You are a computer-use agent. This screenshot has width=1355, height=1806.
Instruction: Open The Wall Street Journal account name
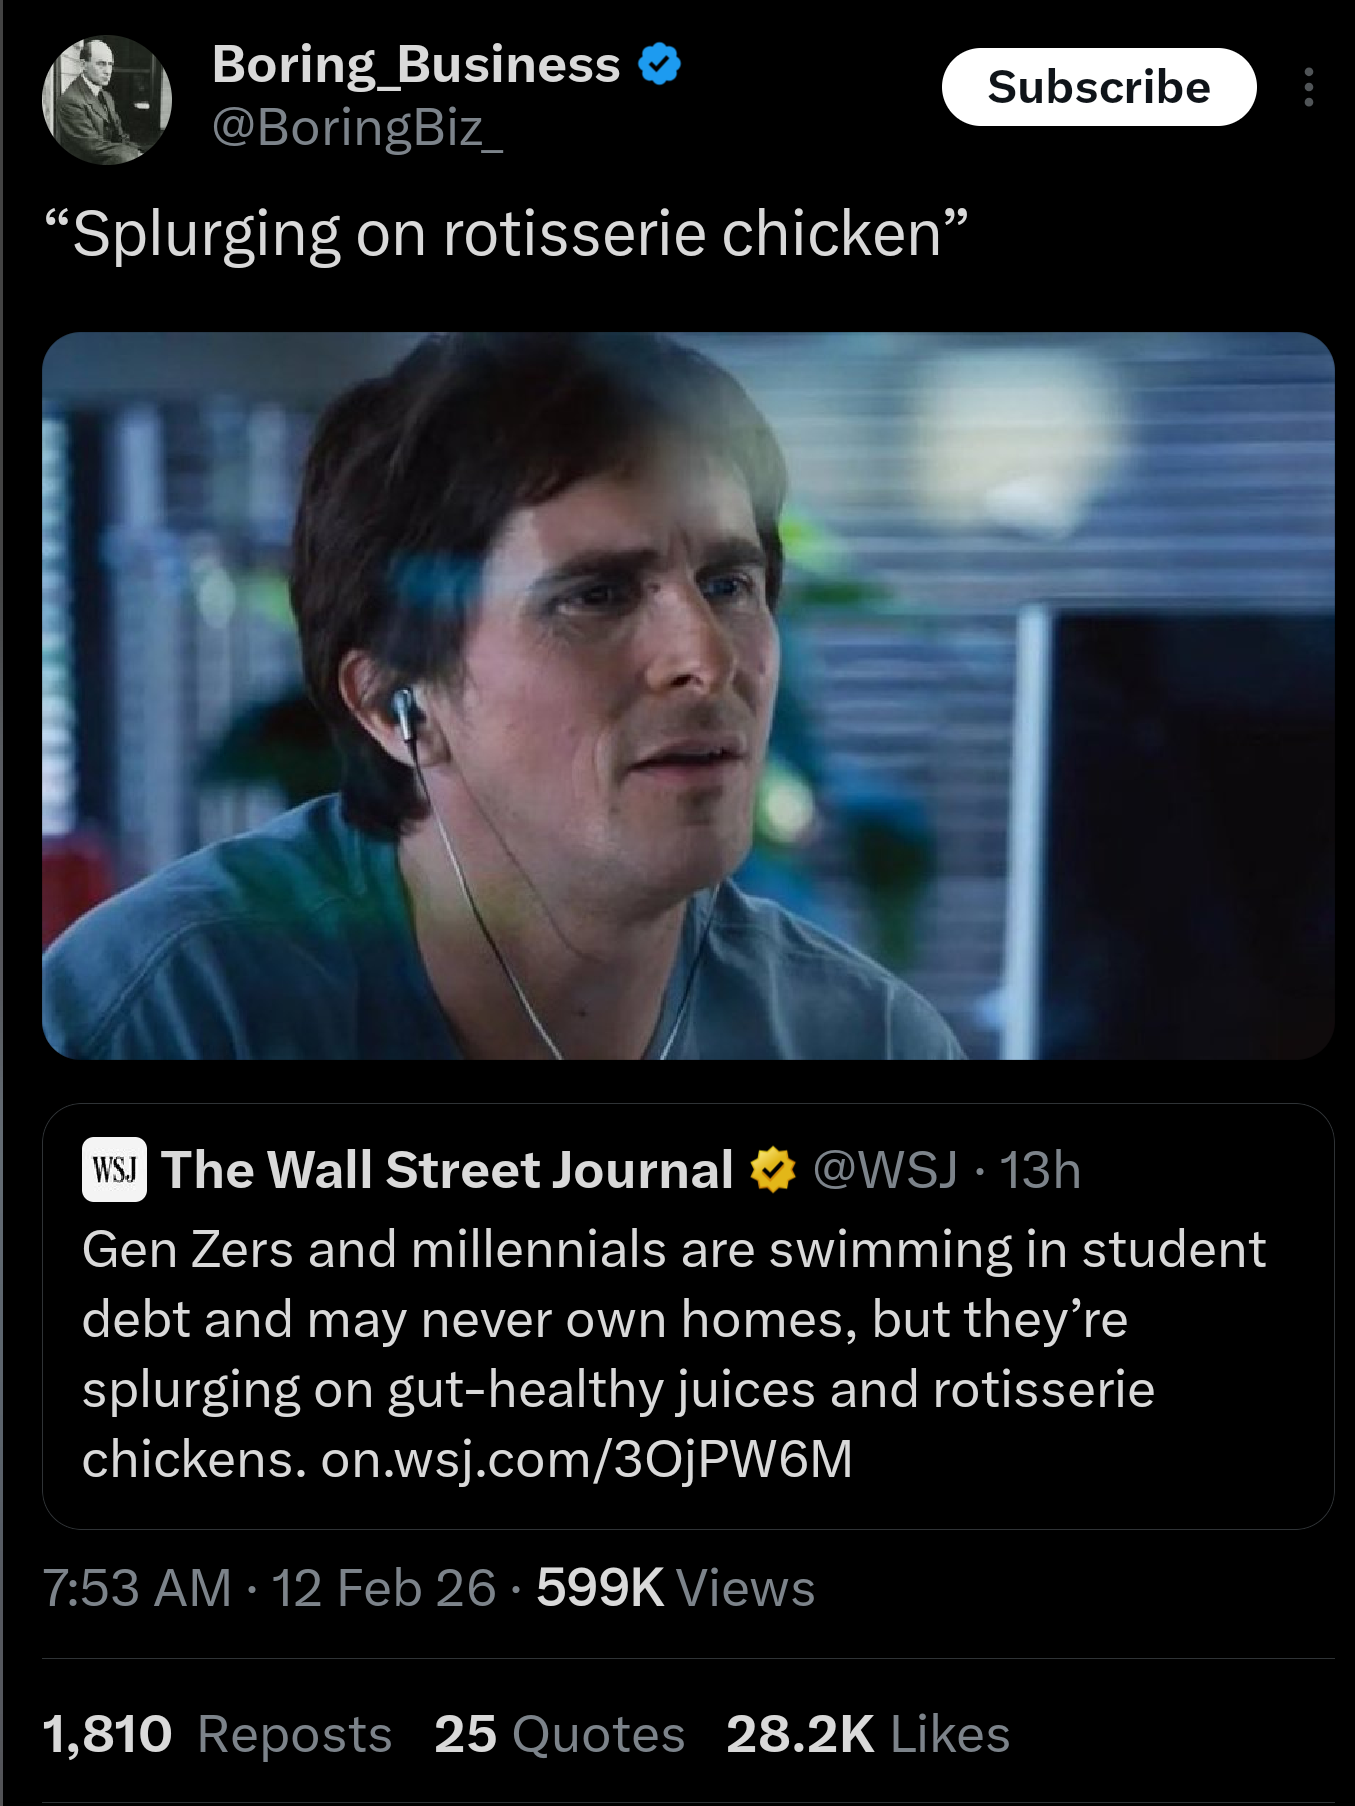[447, 1170]
